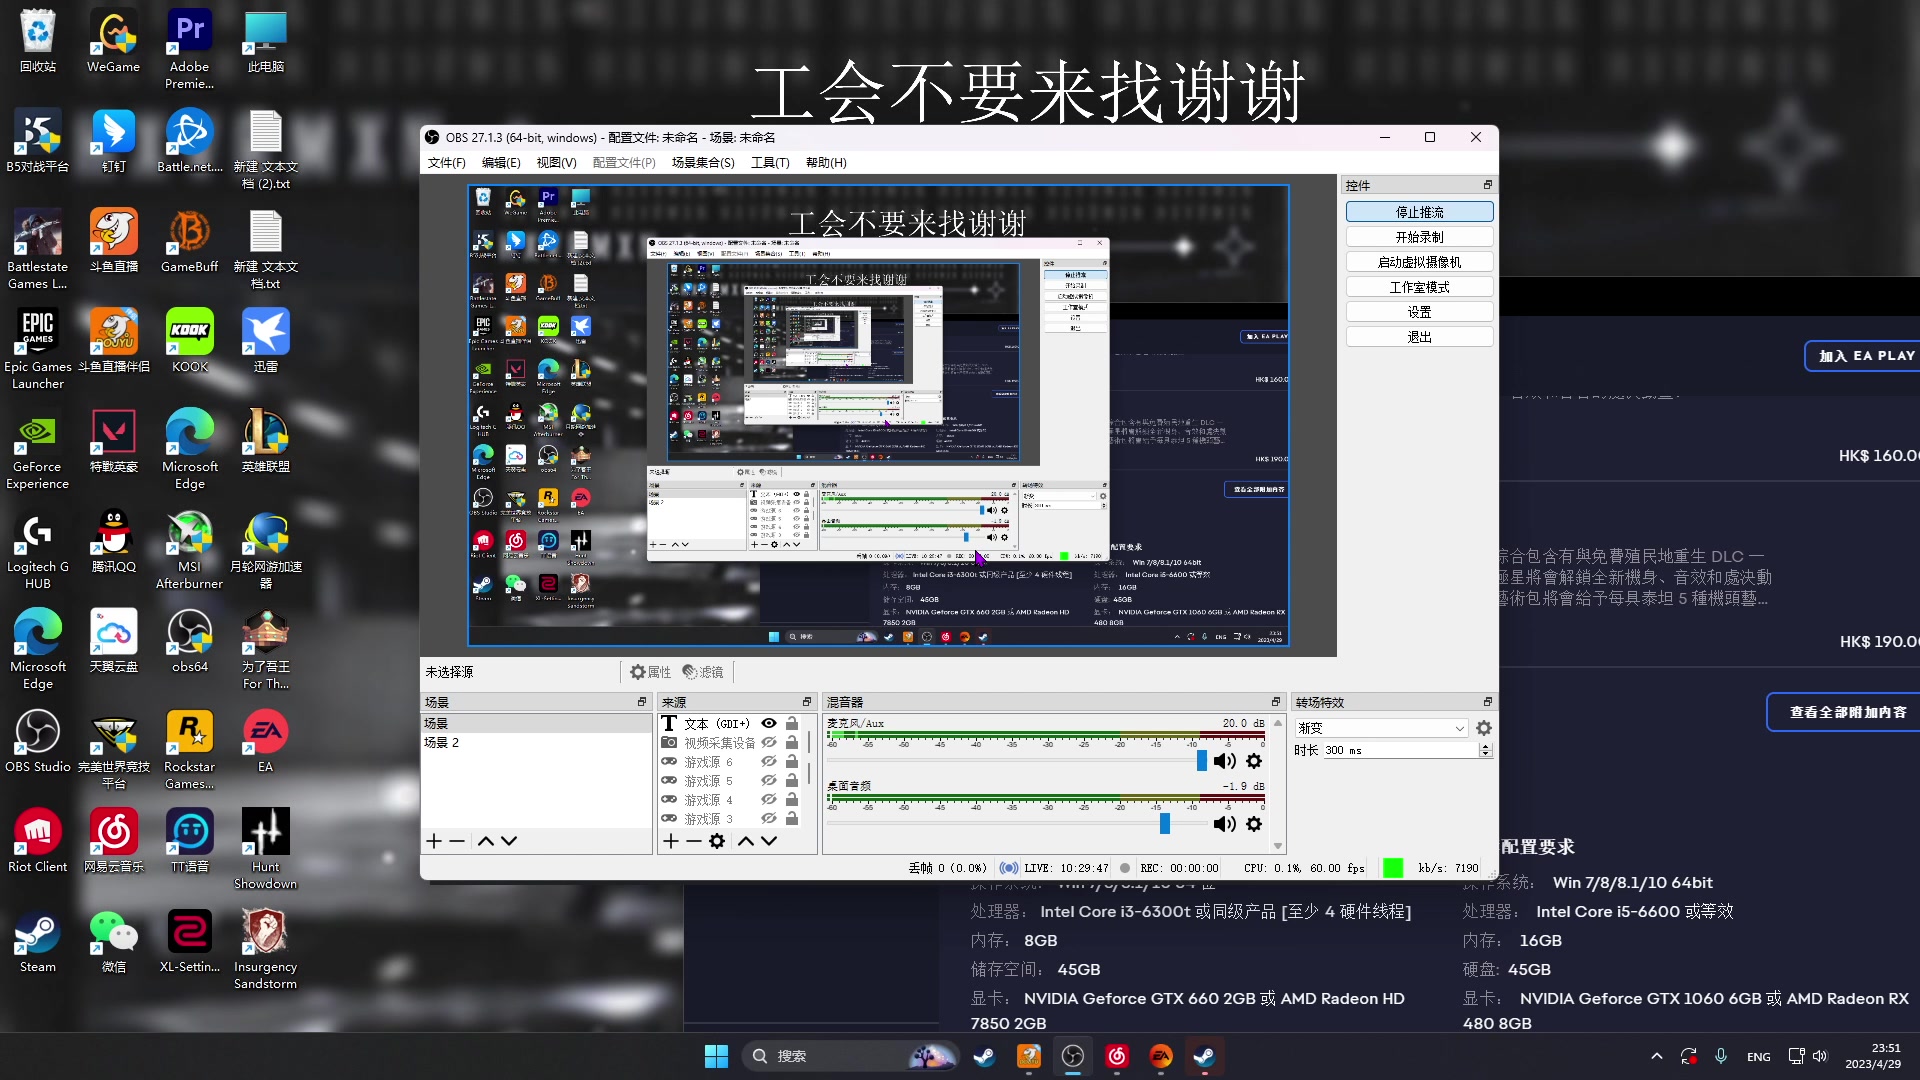1920x1080 pixels.
Task: Increase 时长 duration with stepper arrow
Action: [1485, 746]
